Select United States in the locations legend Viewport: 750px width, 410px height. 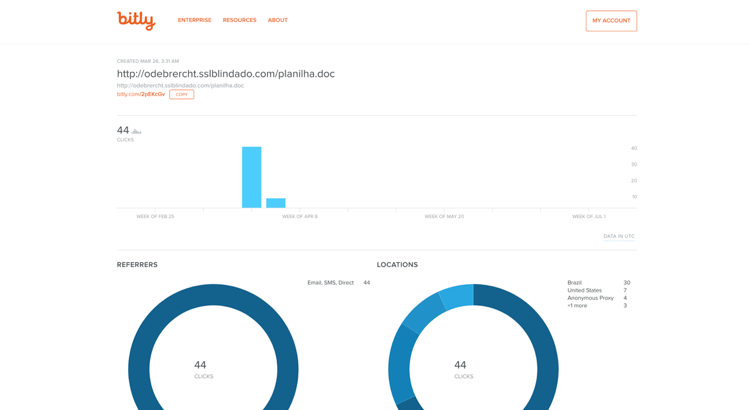tap(584, 290)
